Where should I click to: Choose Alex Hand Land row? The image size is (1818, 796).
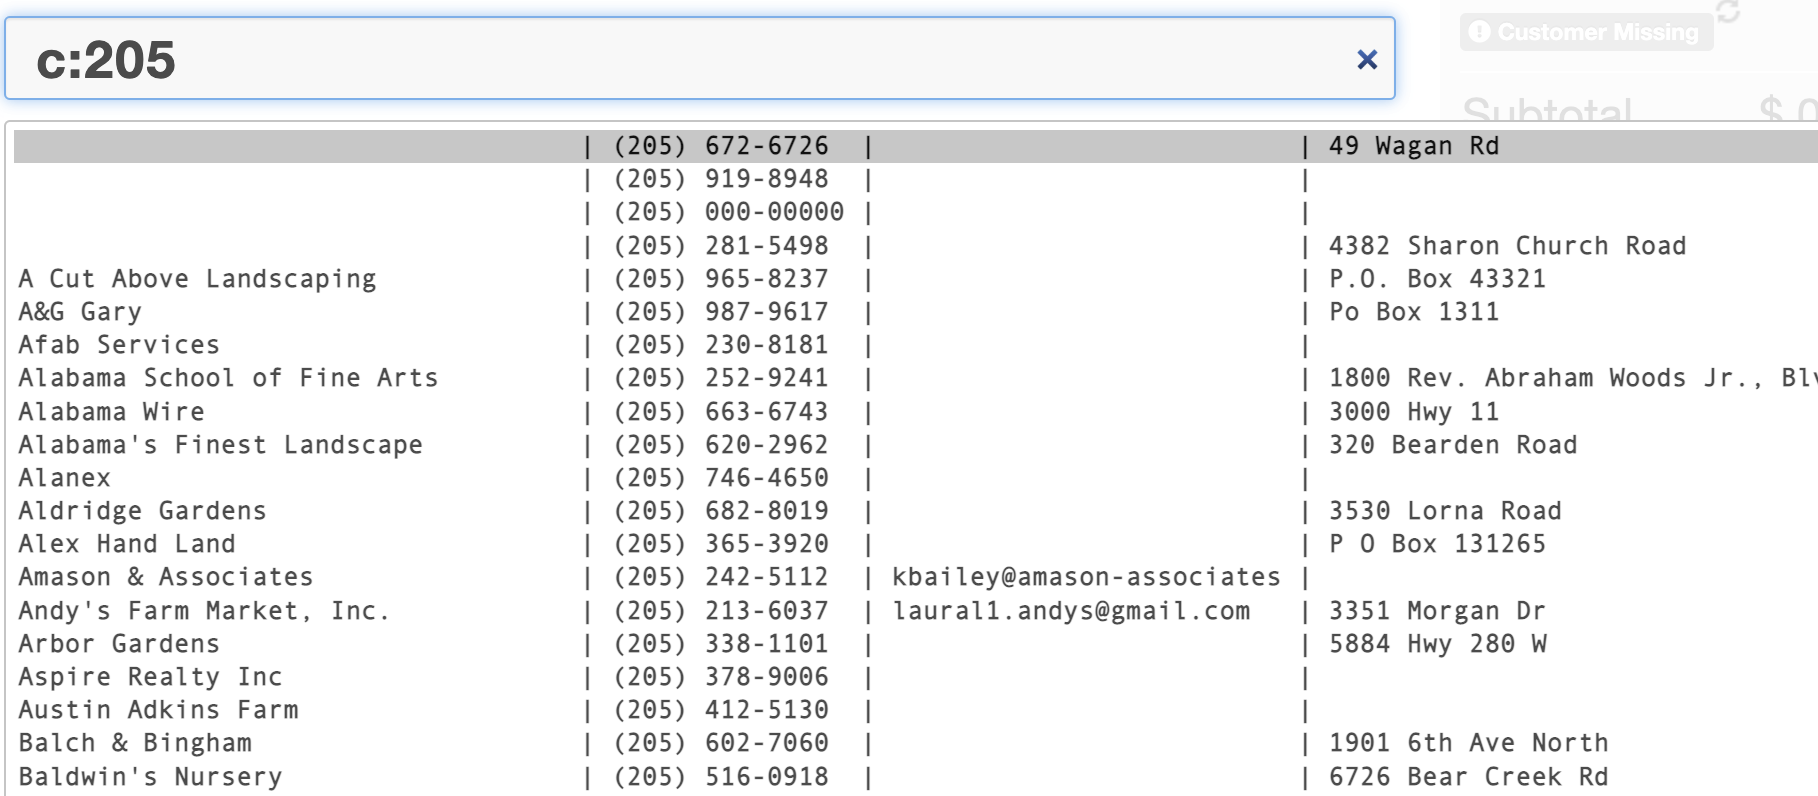pyautogui.click(x=127, y=544)
